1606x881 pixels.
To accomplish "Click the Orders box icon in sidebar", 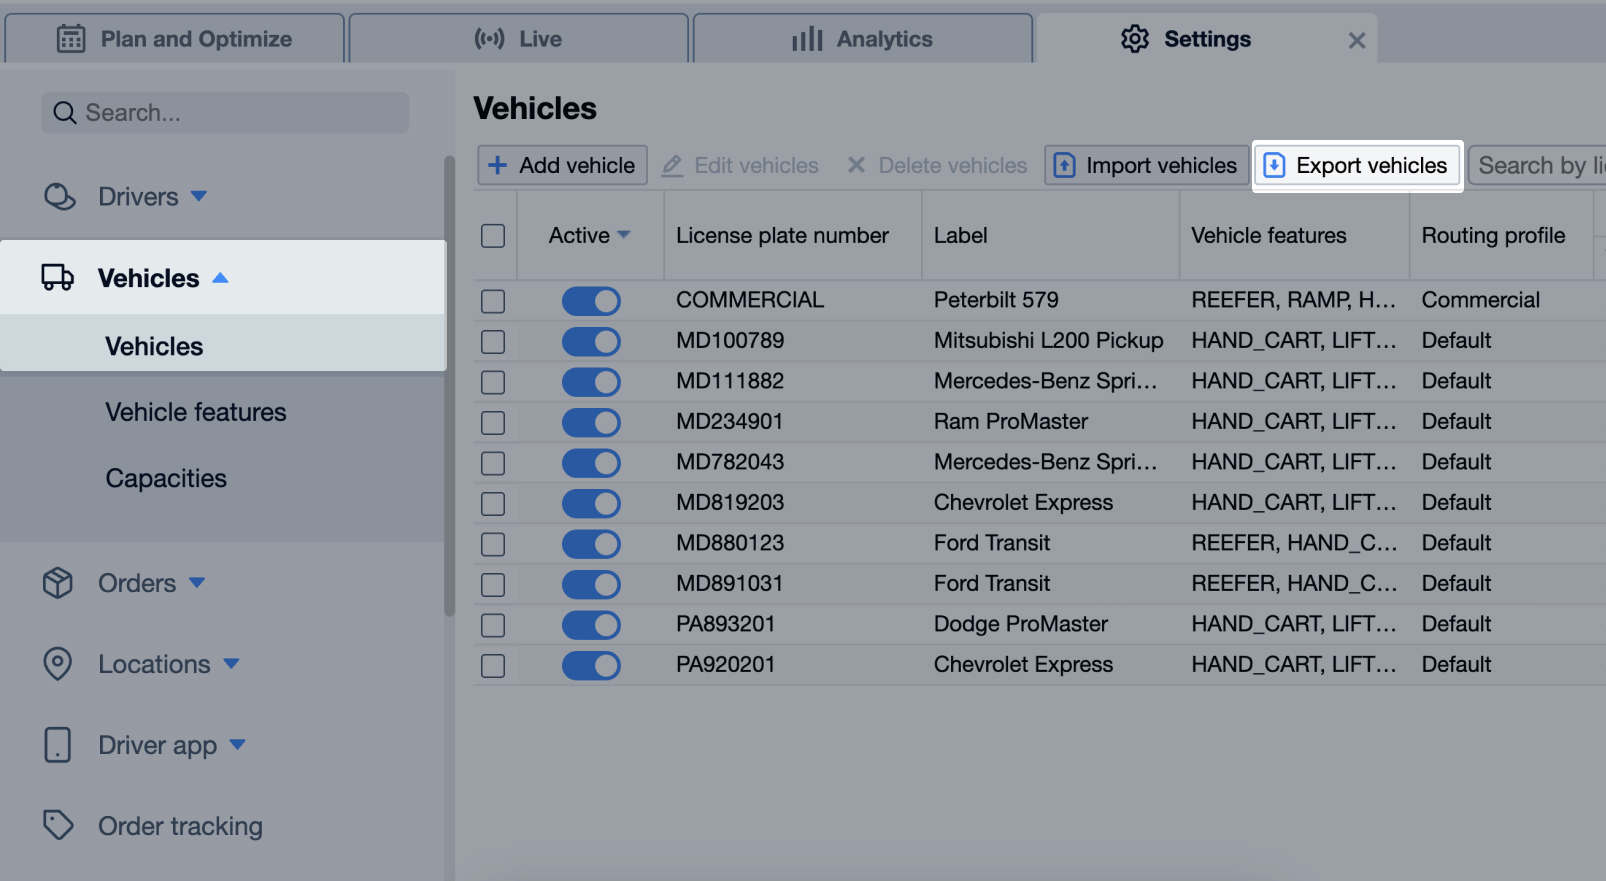I will tap(58, 583).
